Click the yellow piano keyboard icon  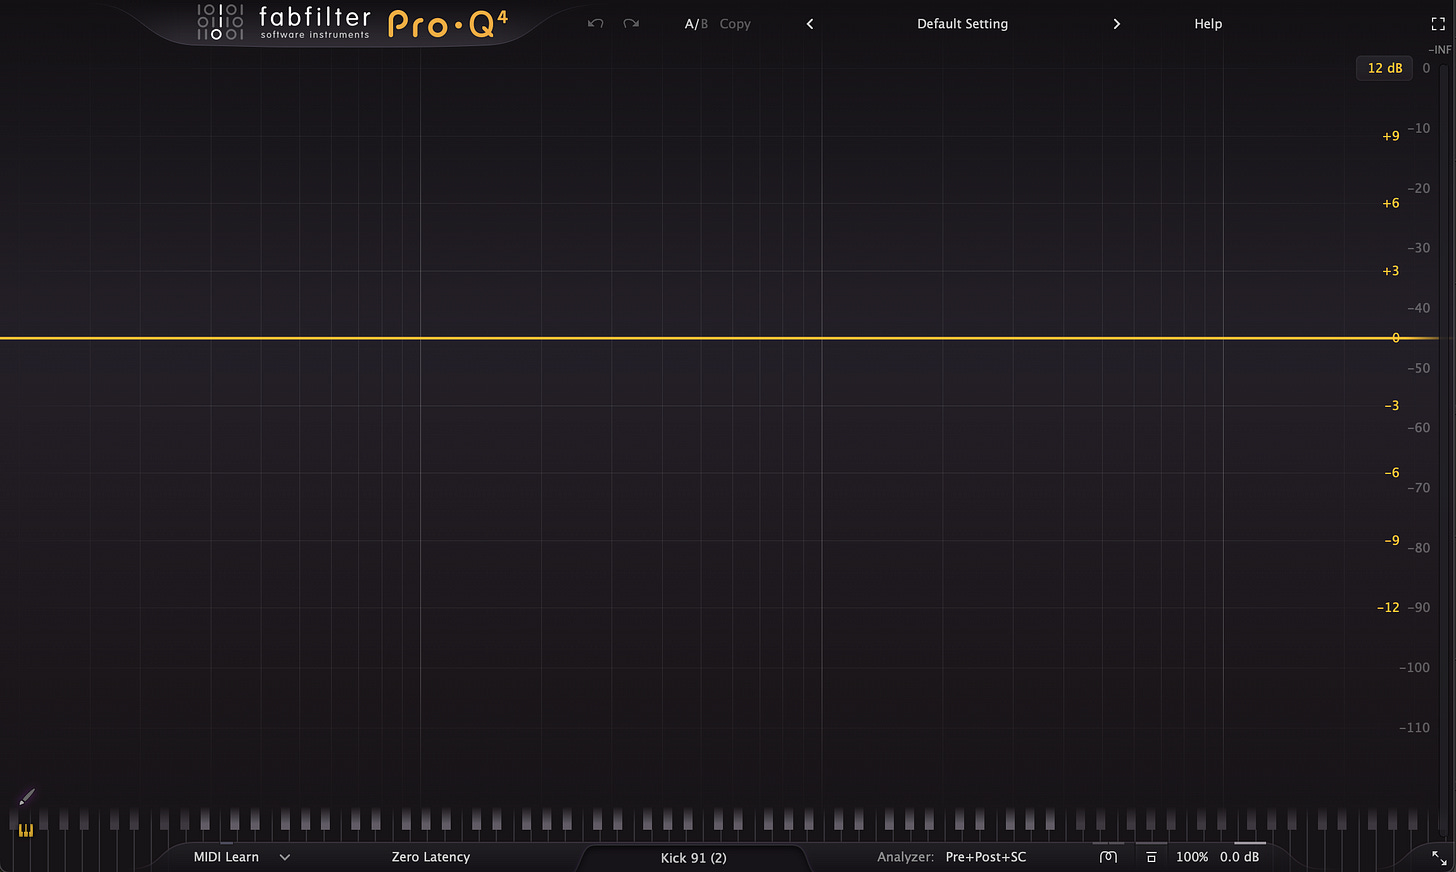pos(25,830)
